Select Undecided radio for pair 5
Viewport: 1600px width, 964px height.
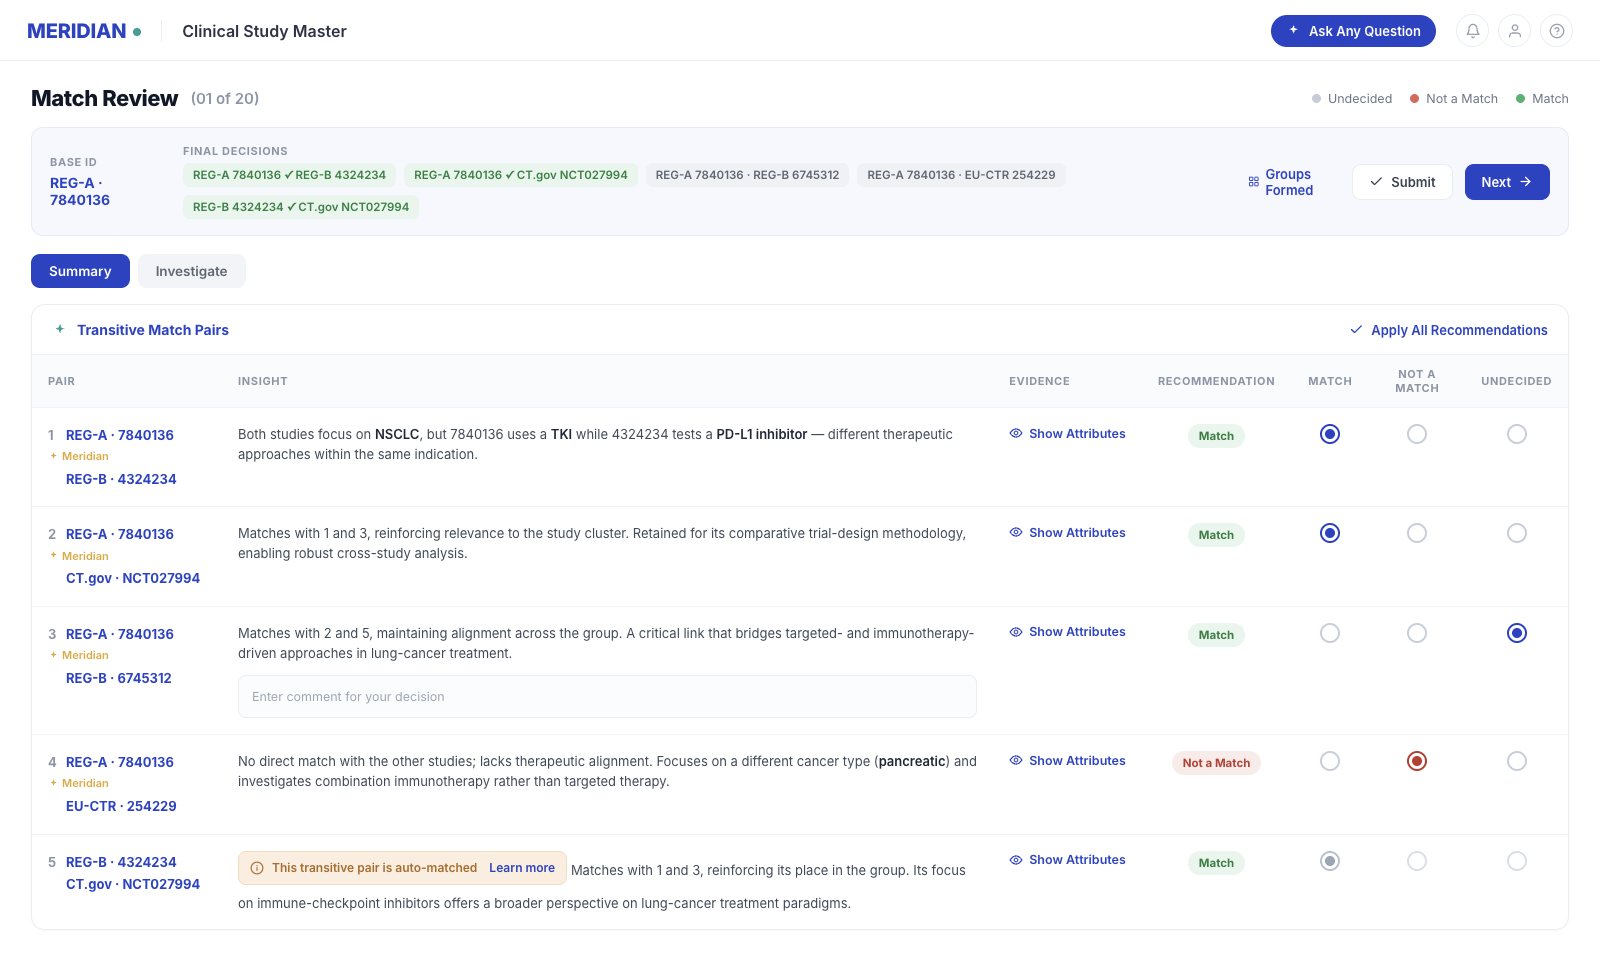(x=1517, y=861)
